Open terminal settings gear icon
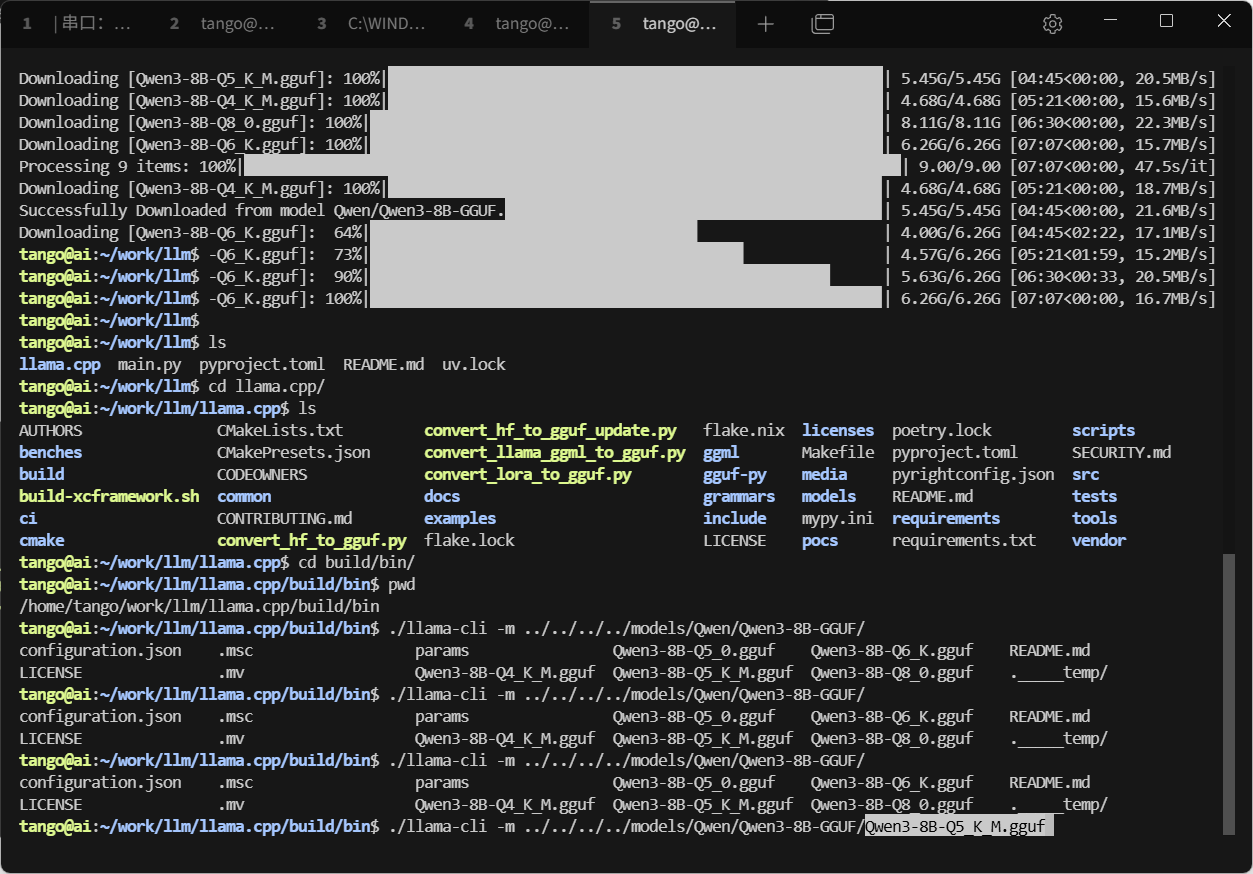Screen dimensions: 1253x874 pyautogui.click(x=1052, y=24)
